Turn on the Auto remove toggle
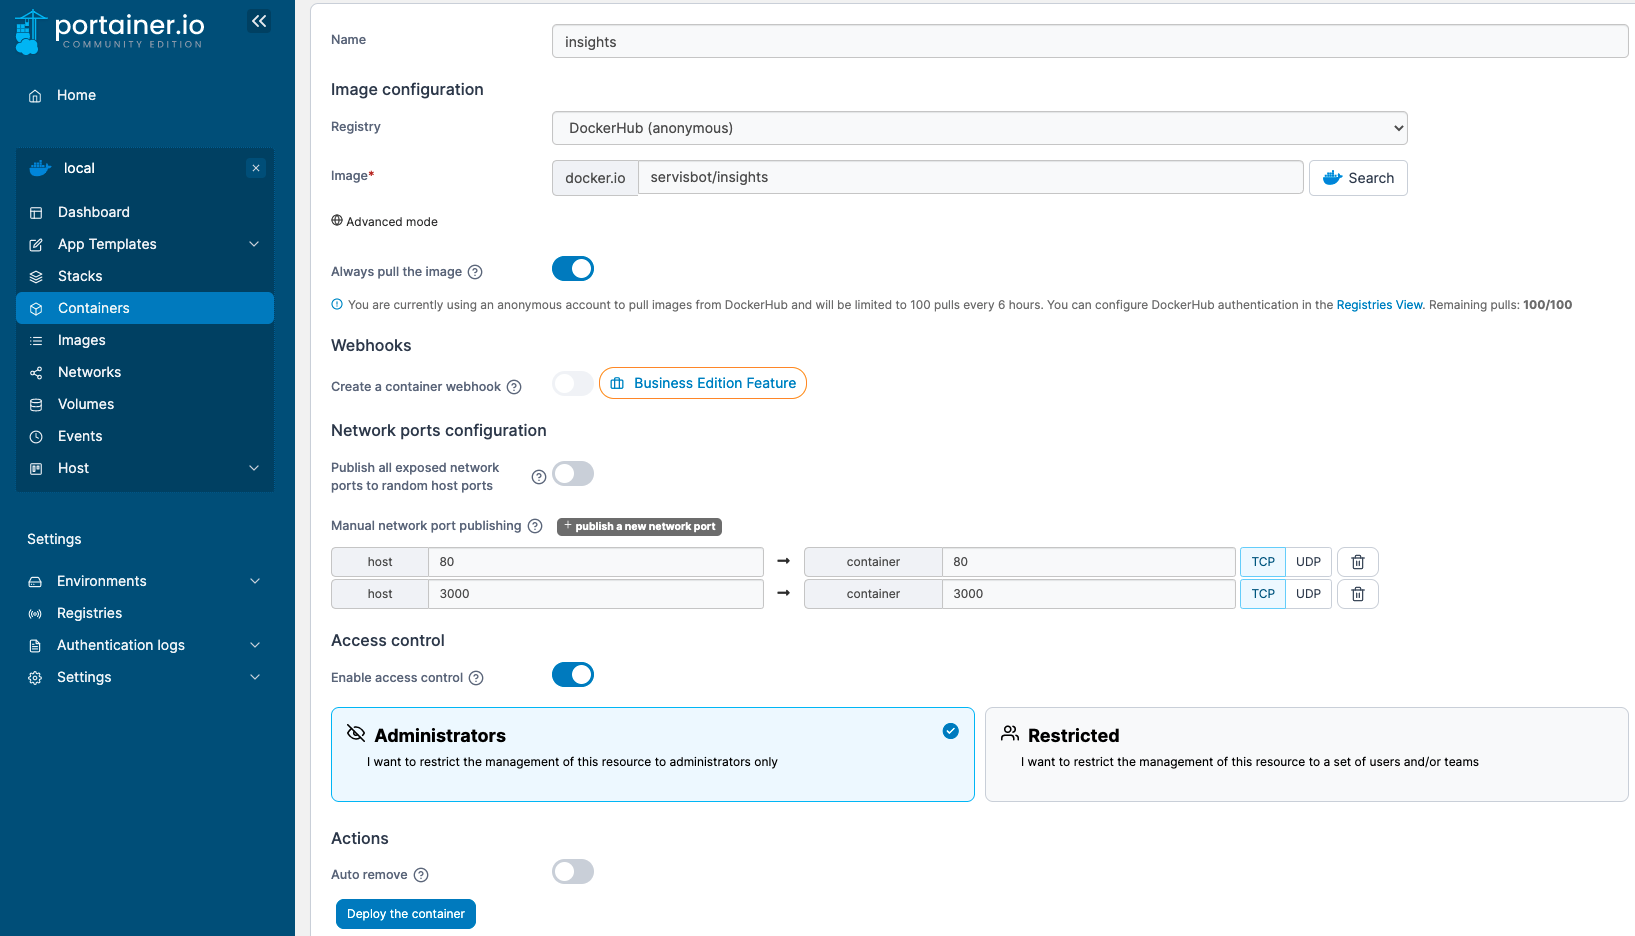 [x=573, y=872]
